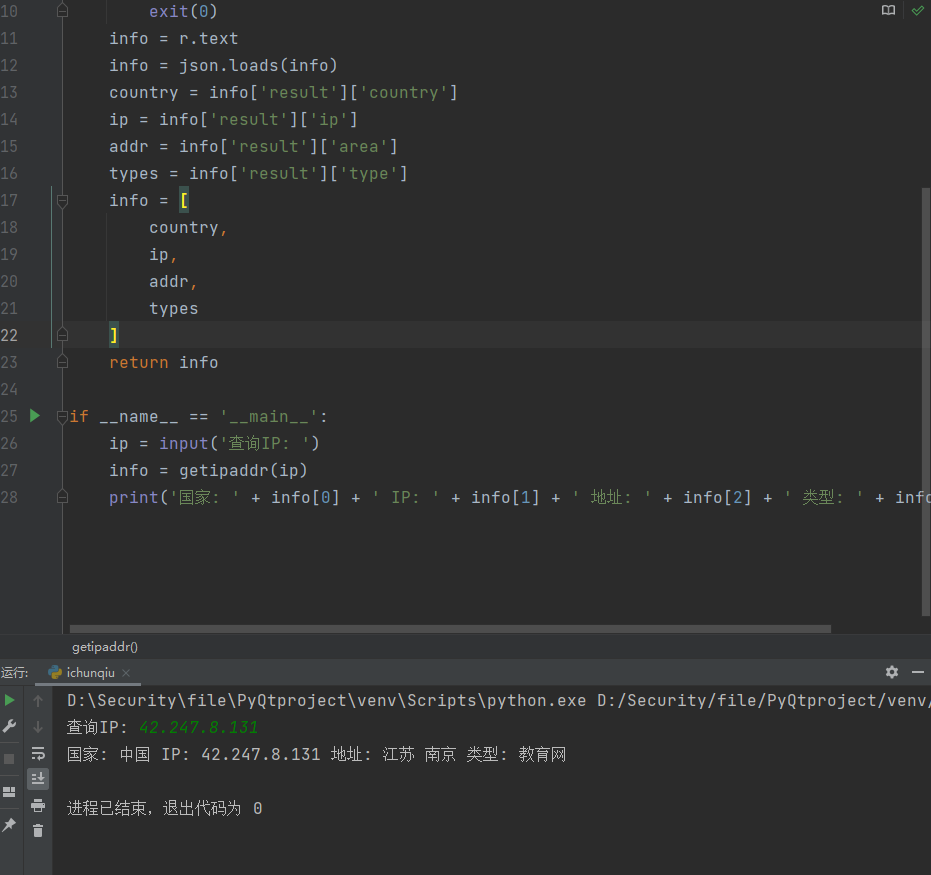Hide the run tool window minimize dash
Screen dimensions: 931x875
[918, 672]
